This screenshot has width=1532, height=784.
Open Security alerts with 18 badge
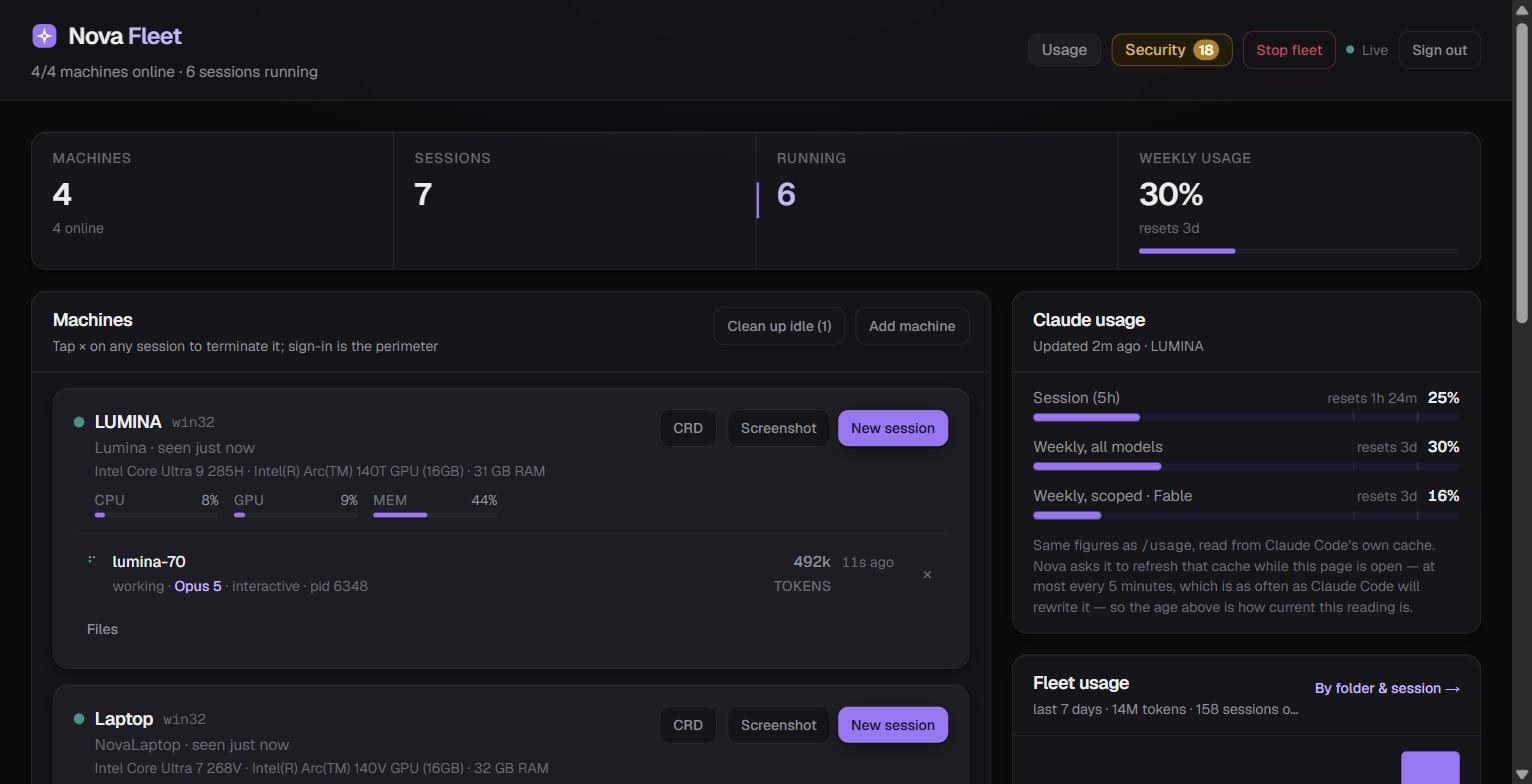[1172, 50]
